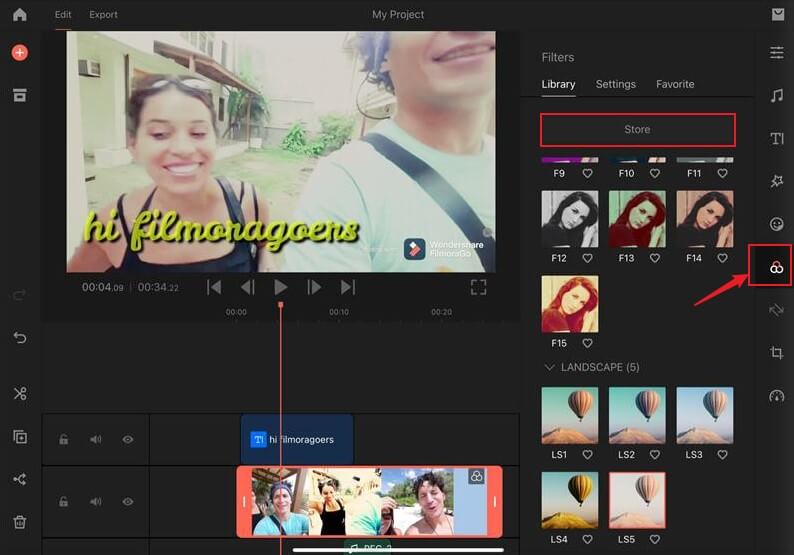The height and width of the screenshot is (555, 794).
Task: Hide the text track with eye icon
Action: tap(128, 439)
